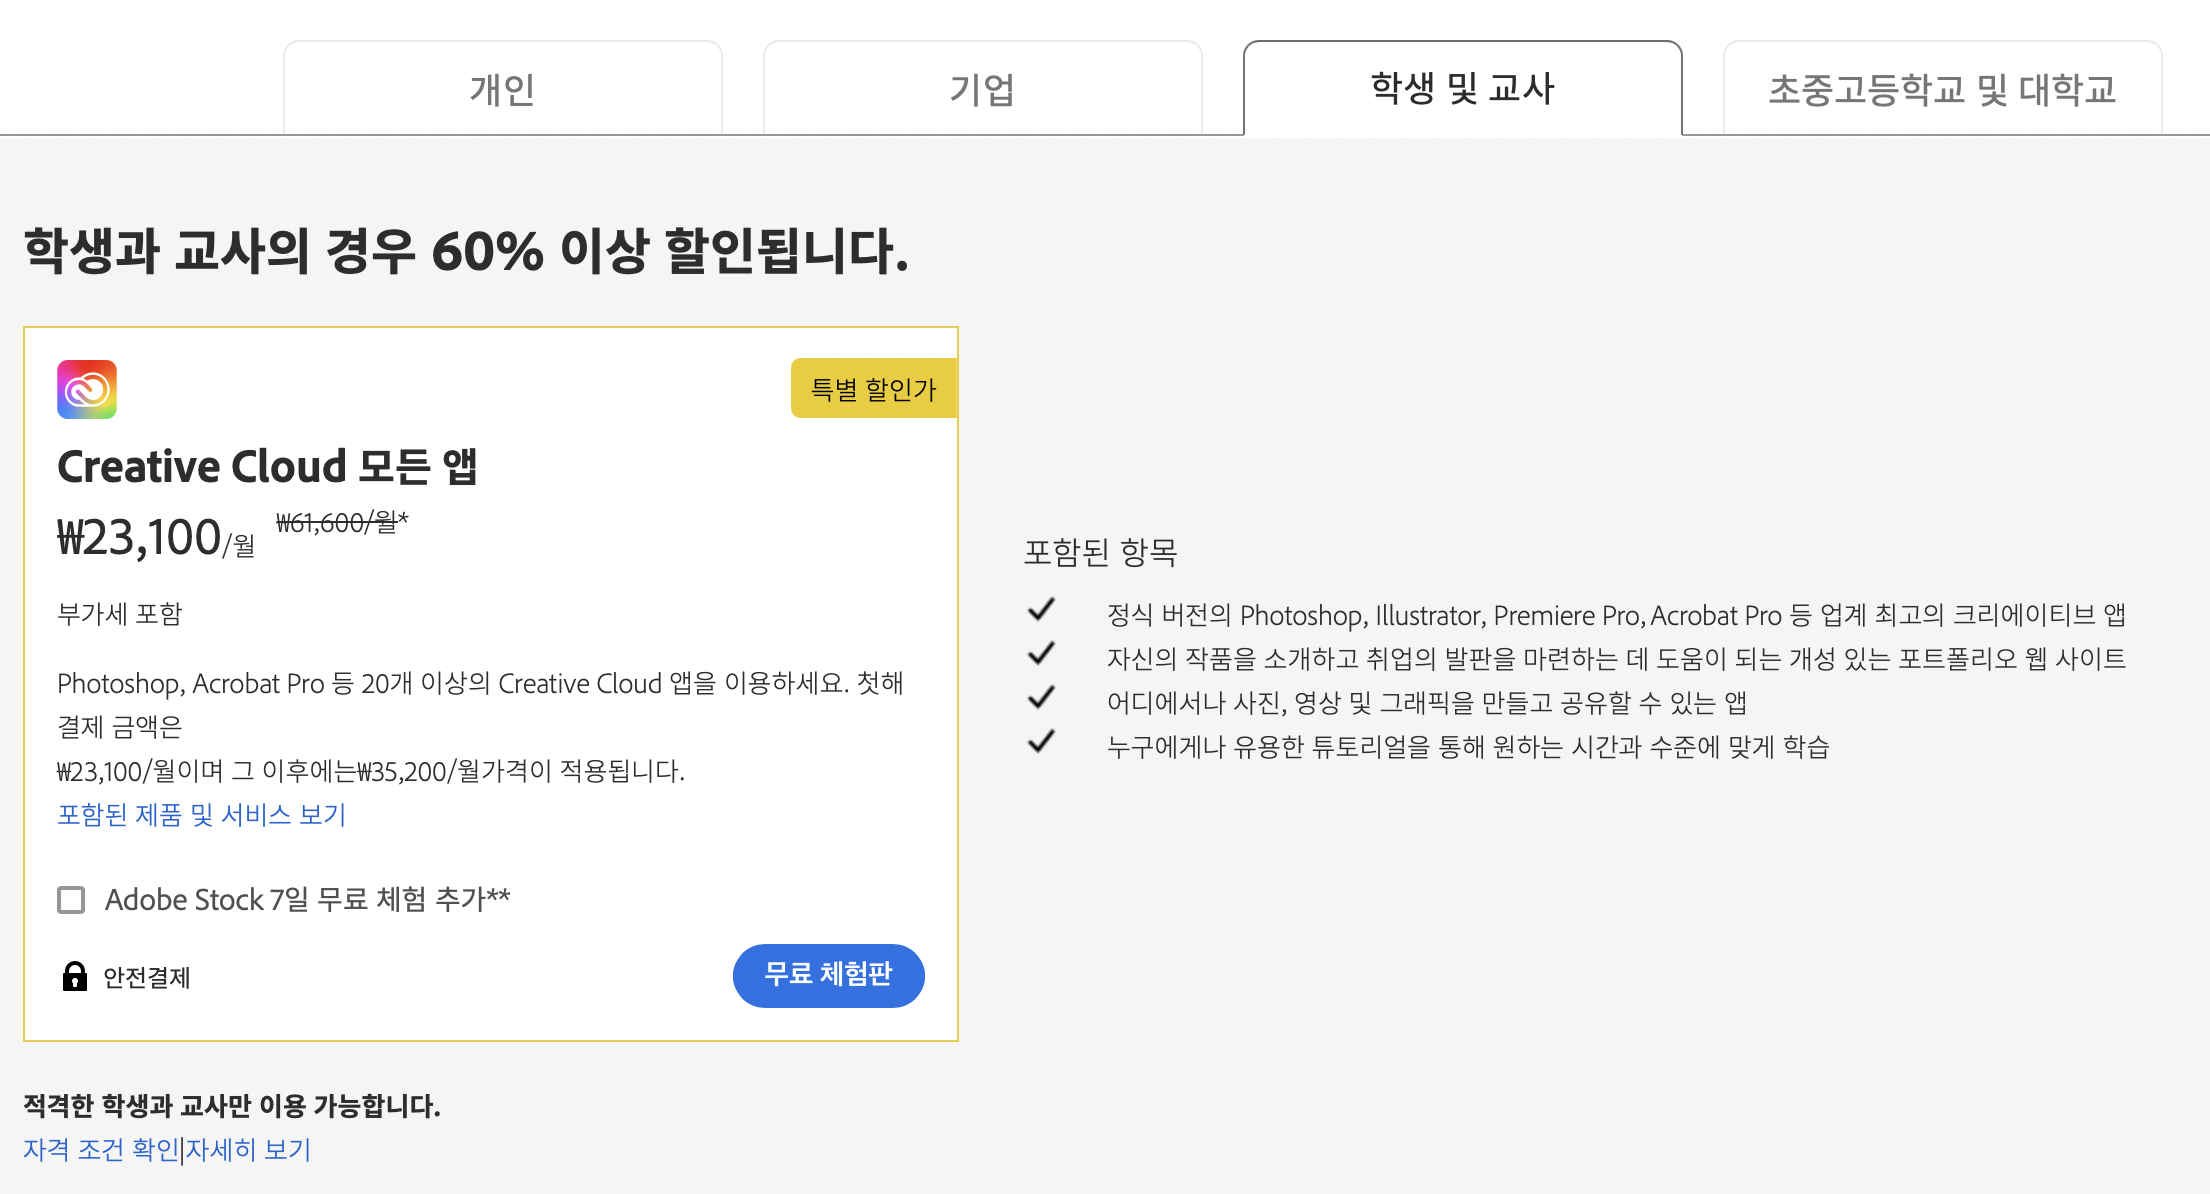Click the 자격 조건 확인 link
Image resolution: width=2210 pixels, height=1194 pixels.
point(101,1150)
